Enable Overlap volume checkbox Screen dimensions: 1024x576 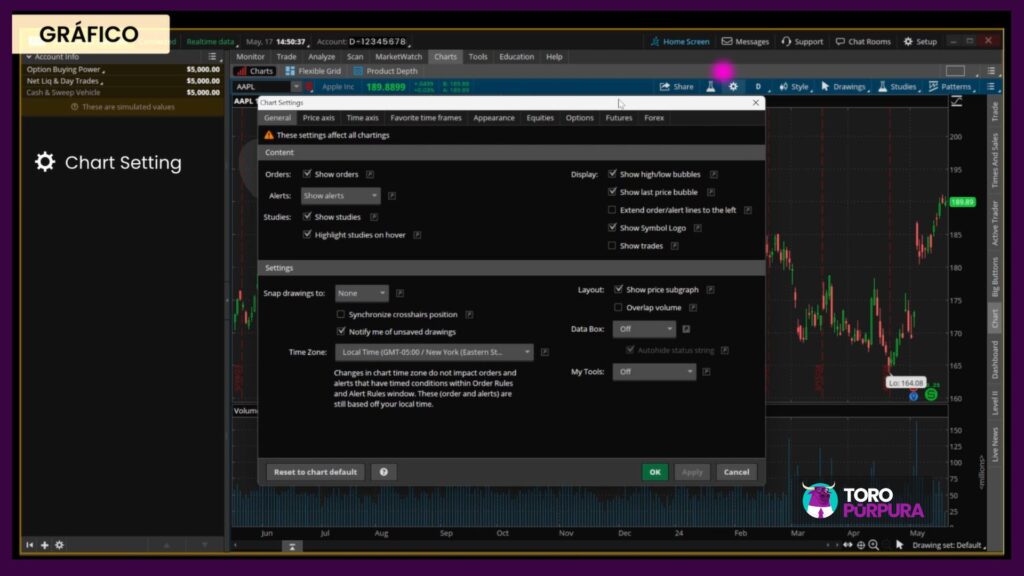point(618,307)
